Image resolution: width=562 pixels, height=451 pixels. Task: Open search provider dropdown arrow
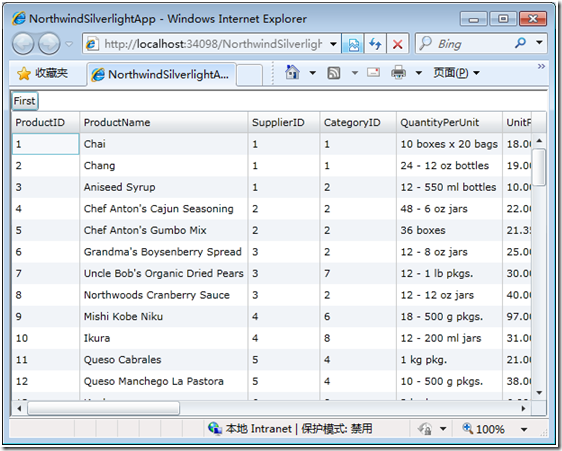click(539, 43)
